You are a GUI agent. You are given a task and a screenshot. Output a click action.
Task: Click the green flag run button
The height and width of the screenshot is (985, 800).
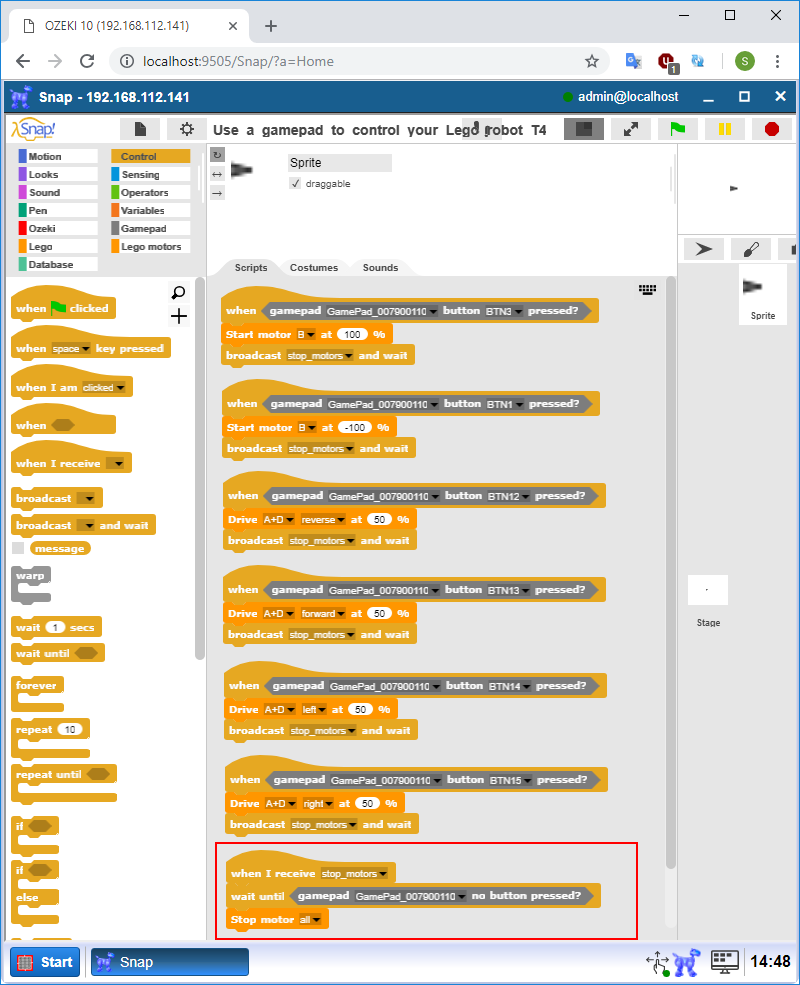point(678,129)
